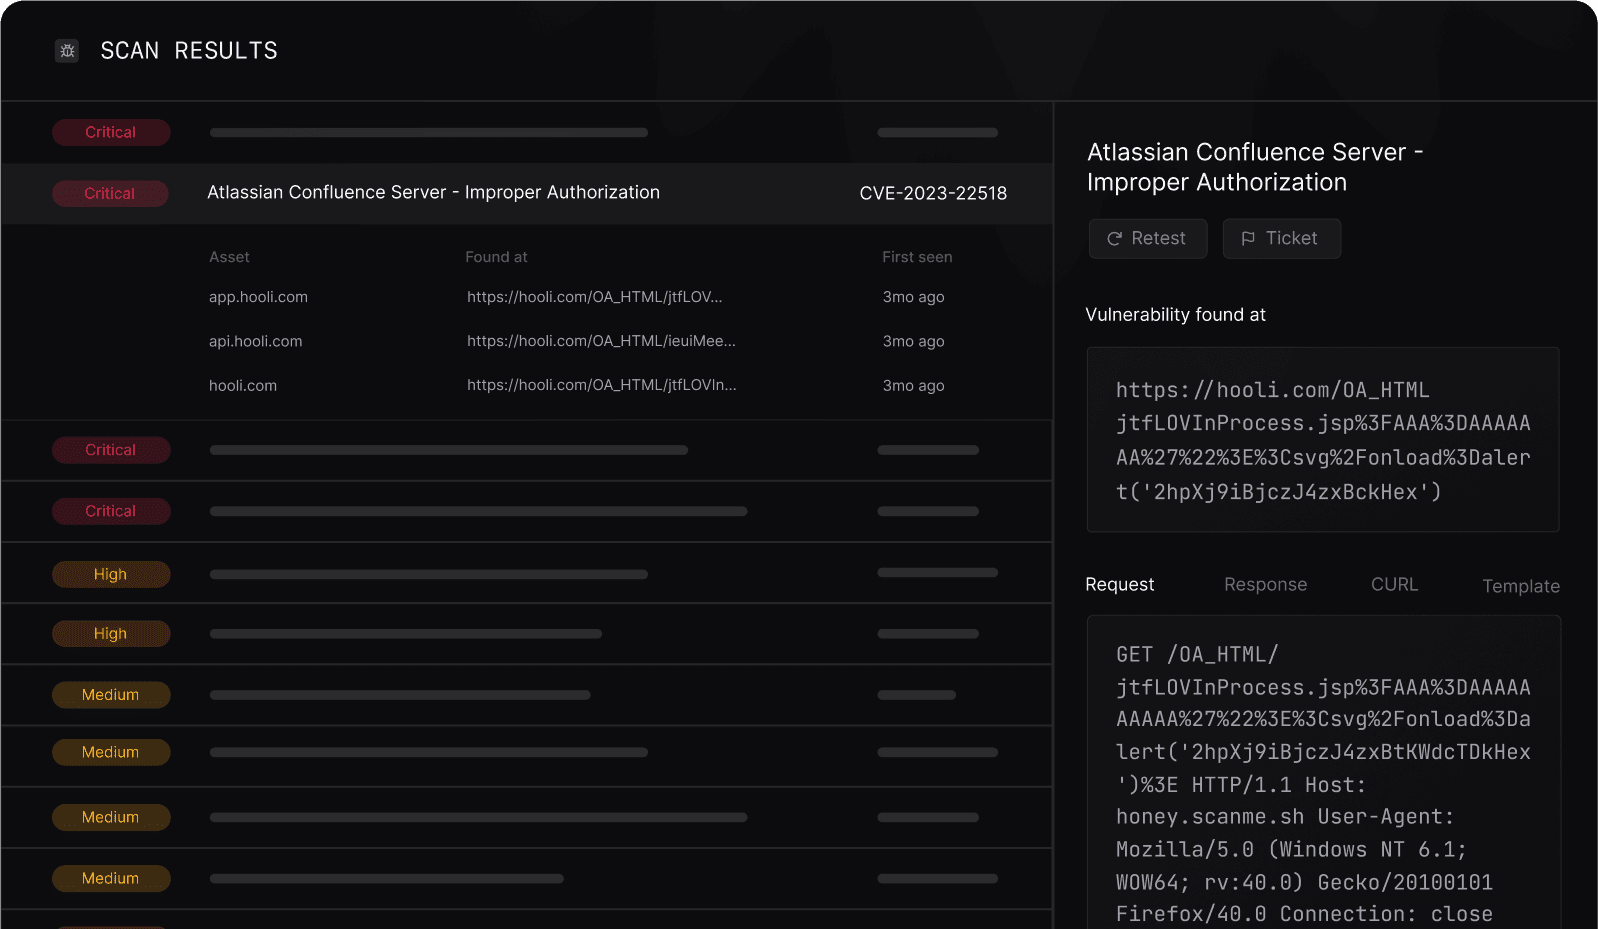
Task: Click the GET request code block
Action: [x=1324, y=772]
